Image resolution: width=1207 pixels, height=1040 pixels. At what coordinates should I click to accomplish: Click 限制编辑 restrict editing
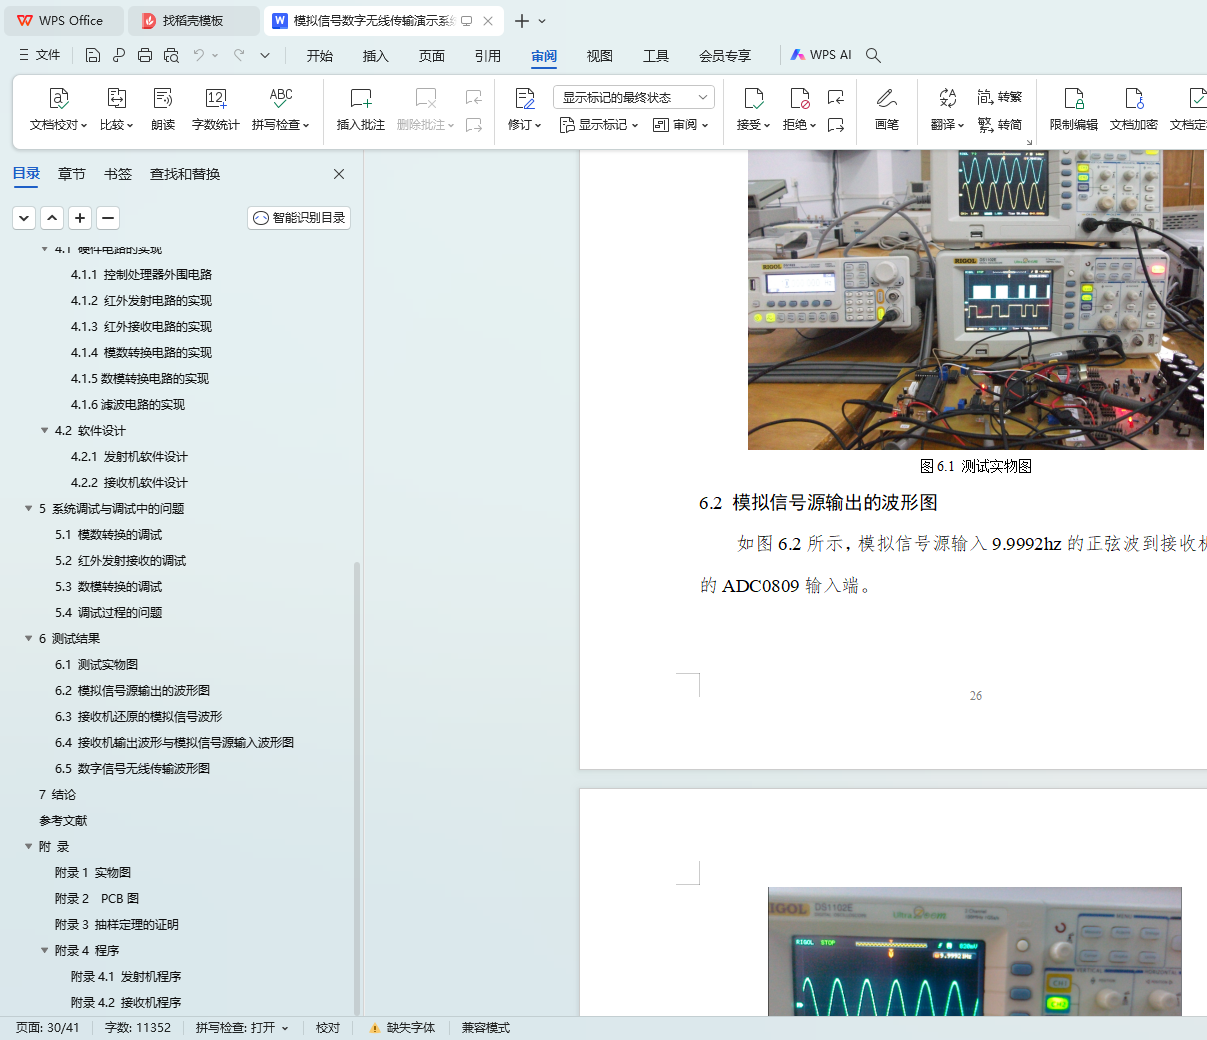pyautogui.click(x=1074, y=109)
